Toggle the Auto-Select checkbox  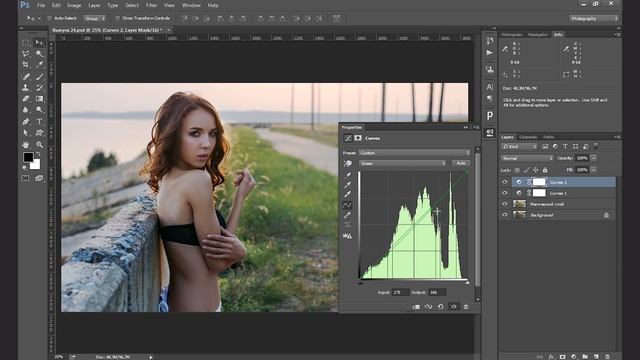coord(49,18)
